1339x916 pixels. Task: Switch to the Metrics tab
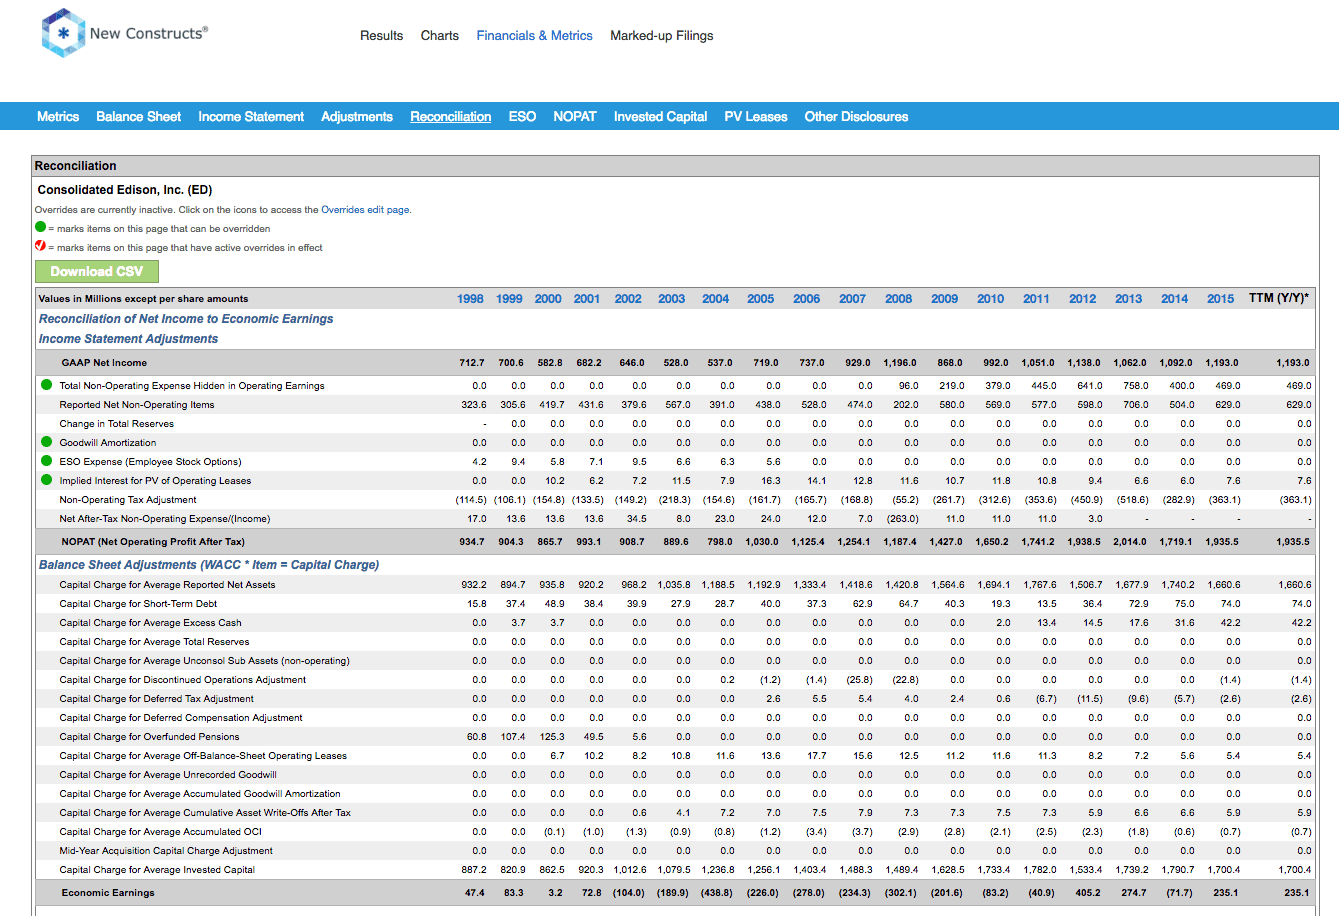(x=58, y=116)
